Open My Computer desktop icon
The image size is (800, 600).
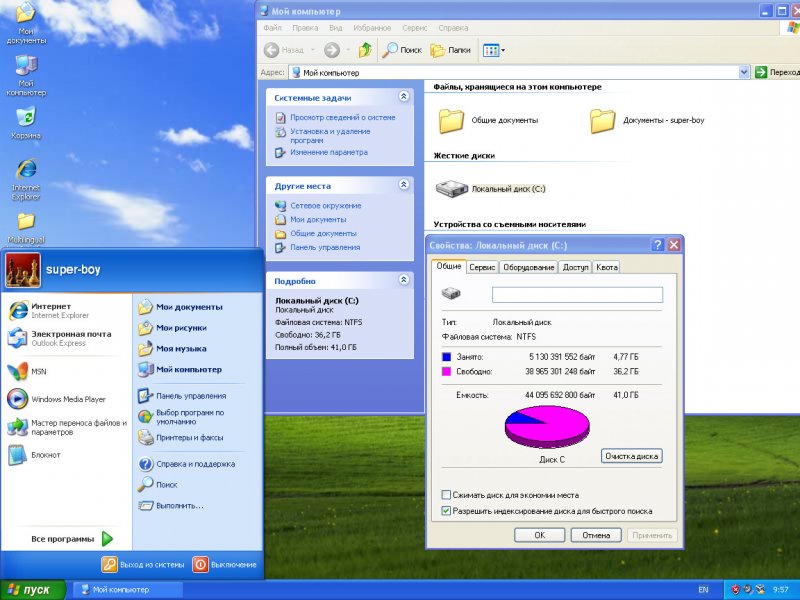(26, 76)
